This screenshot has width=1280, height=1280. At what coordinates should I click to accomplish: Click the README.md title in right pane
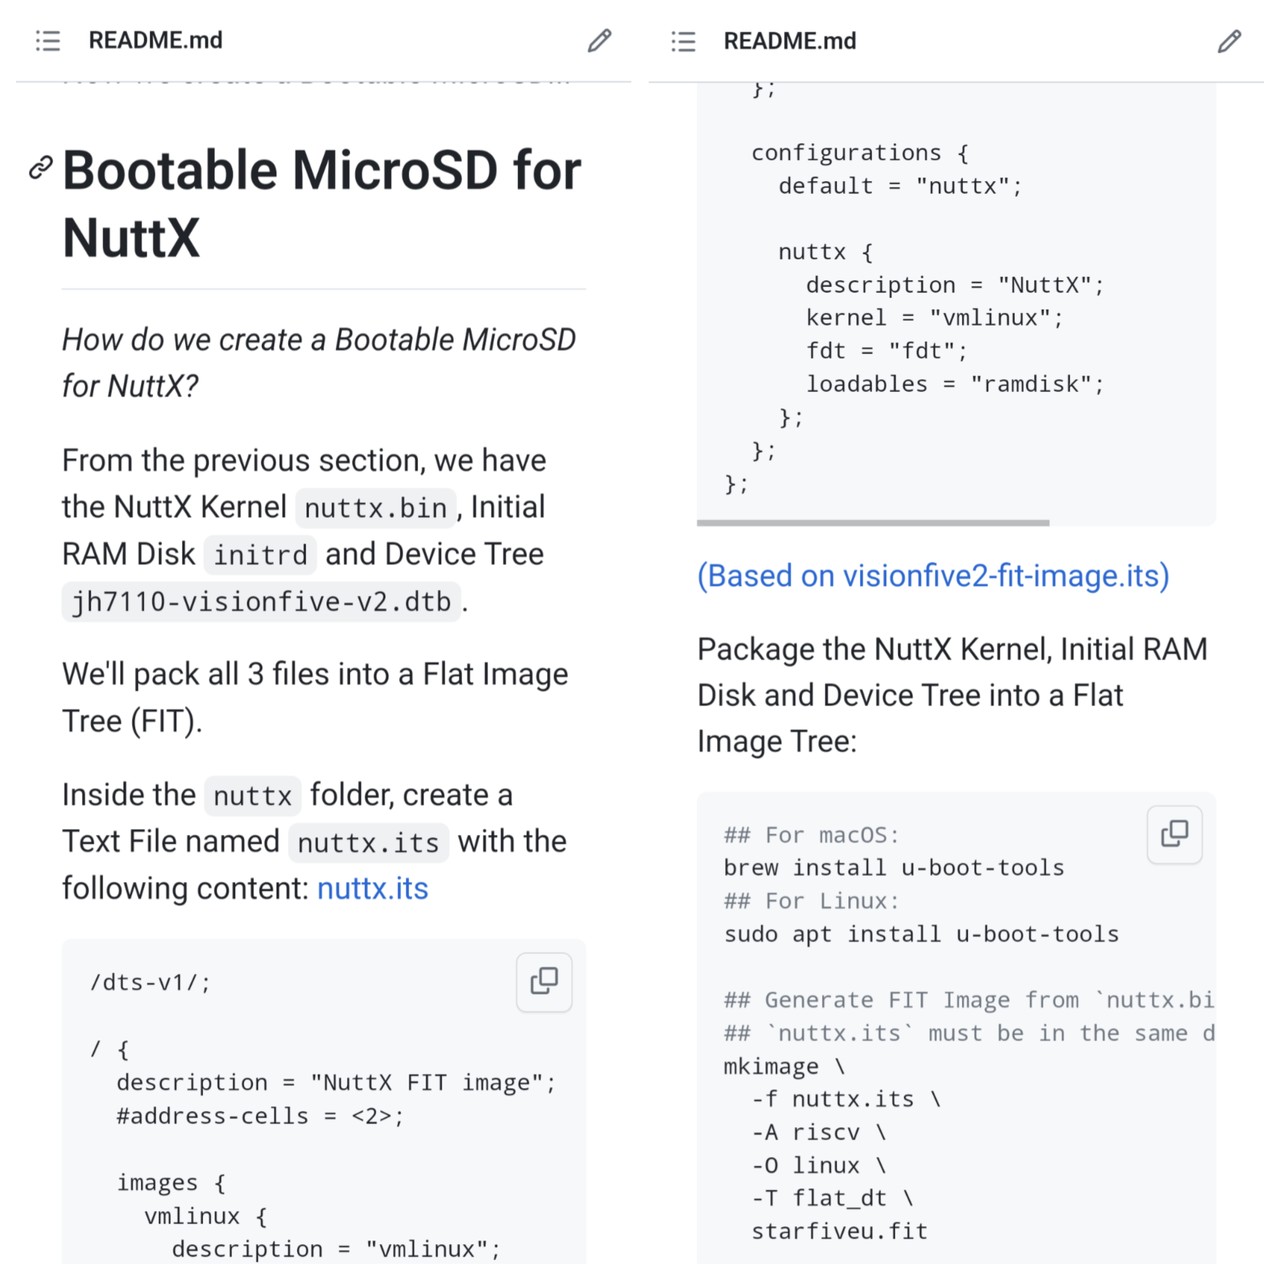click(790, 41)
